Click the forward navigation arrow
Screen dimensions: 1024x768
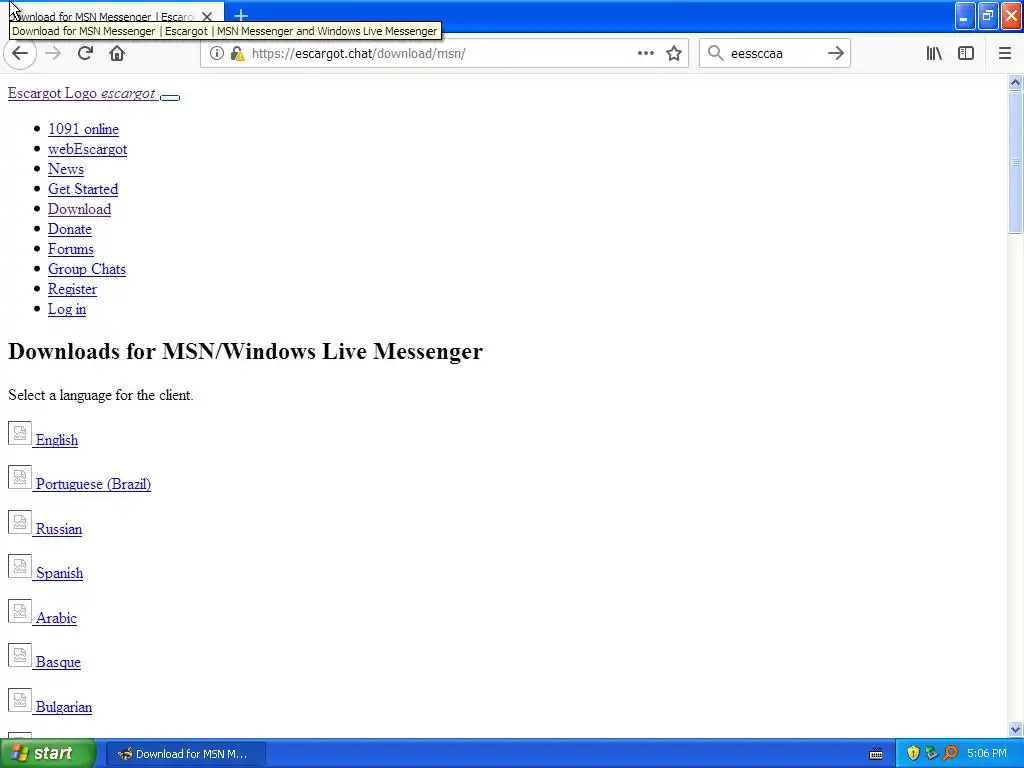tap(53, 54)
